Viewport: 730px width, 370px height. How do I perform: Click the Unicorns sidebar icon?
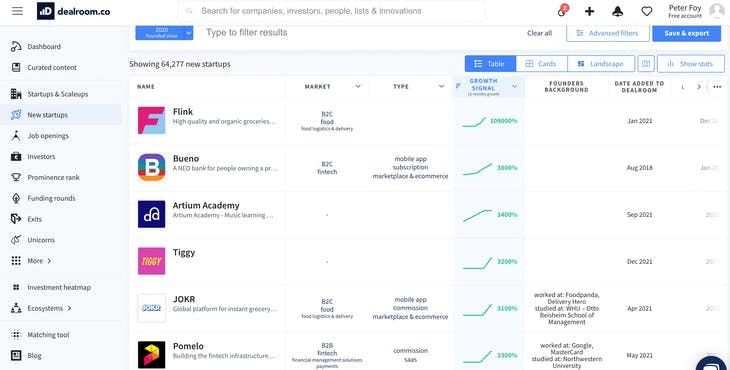[x=16, y=240]
